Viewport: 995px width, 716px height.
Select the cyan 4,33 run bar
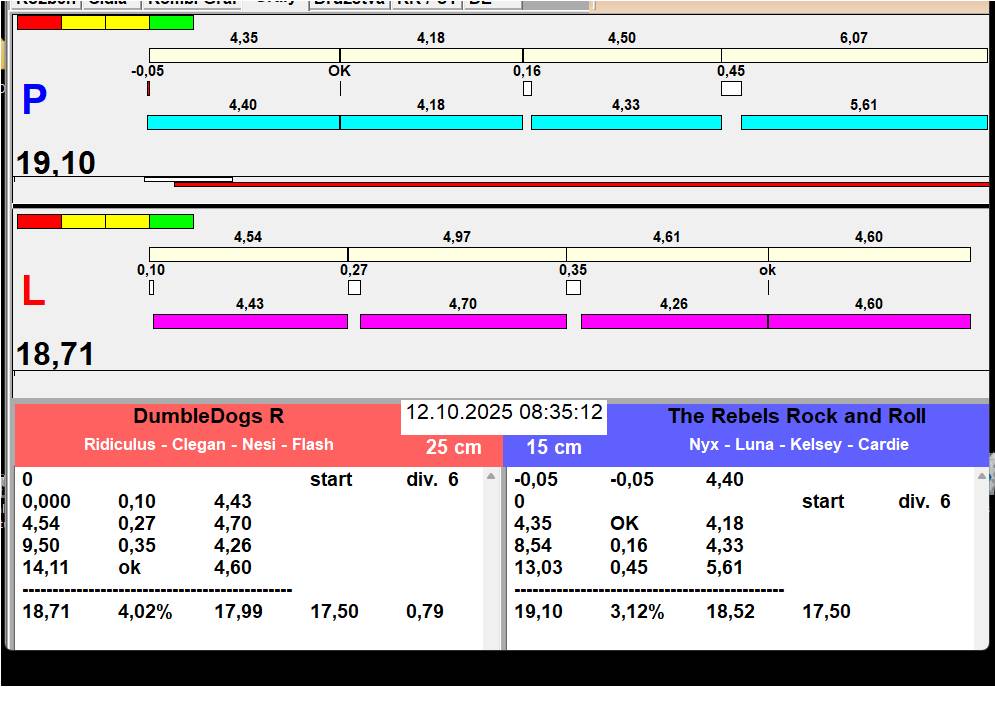pyautogui.click(x=626, y=123)
